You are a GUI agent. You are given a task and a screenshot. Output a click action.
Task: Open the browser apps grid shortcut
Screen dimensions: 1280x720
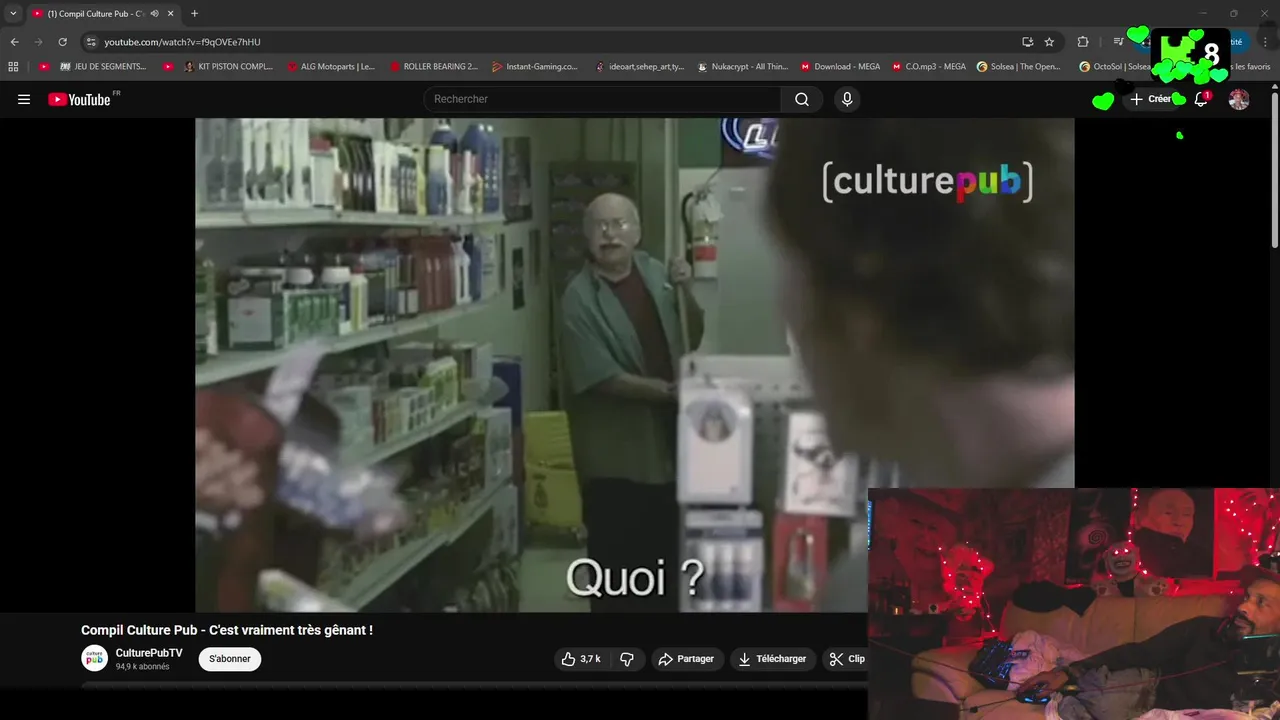13,67
